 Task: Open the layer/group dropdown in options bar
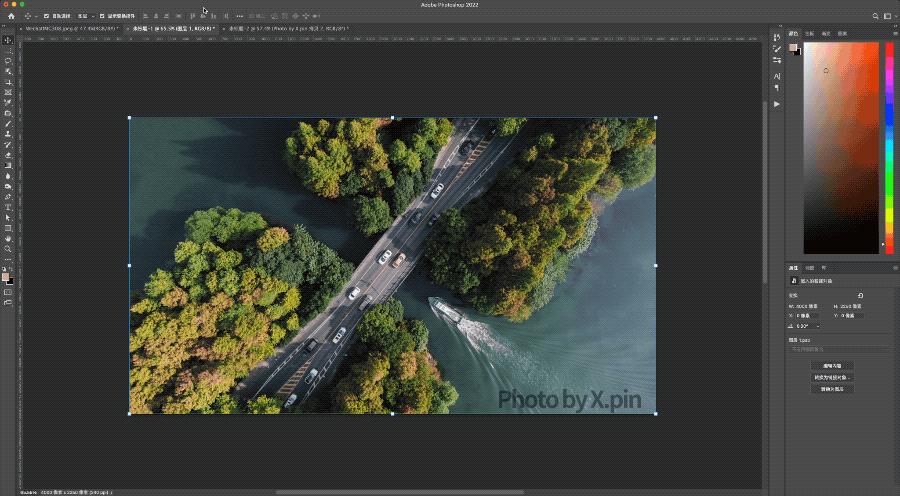pos(84,16)
